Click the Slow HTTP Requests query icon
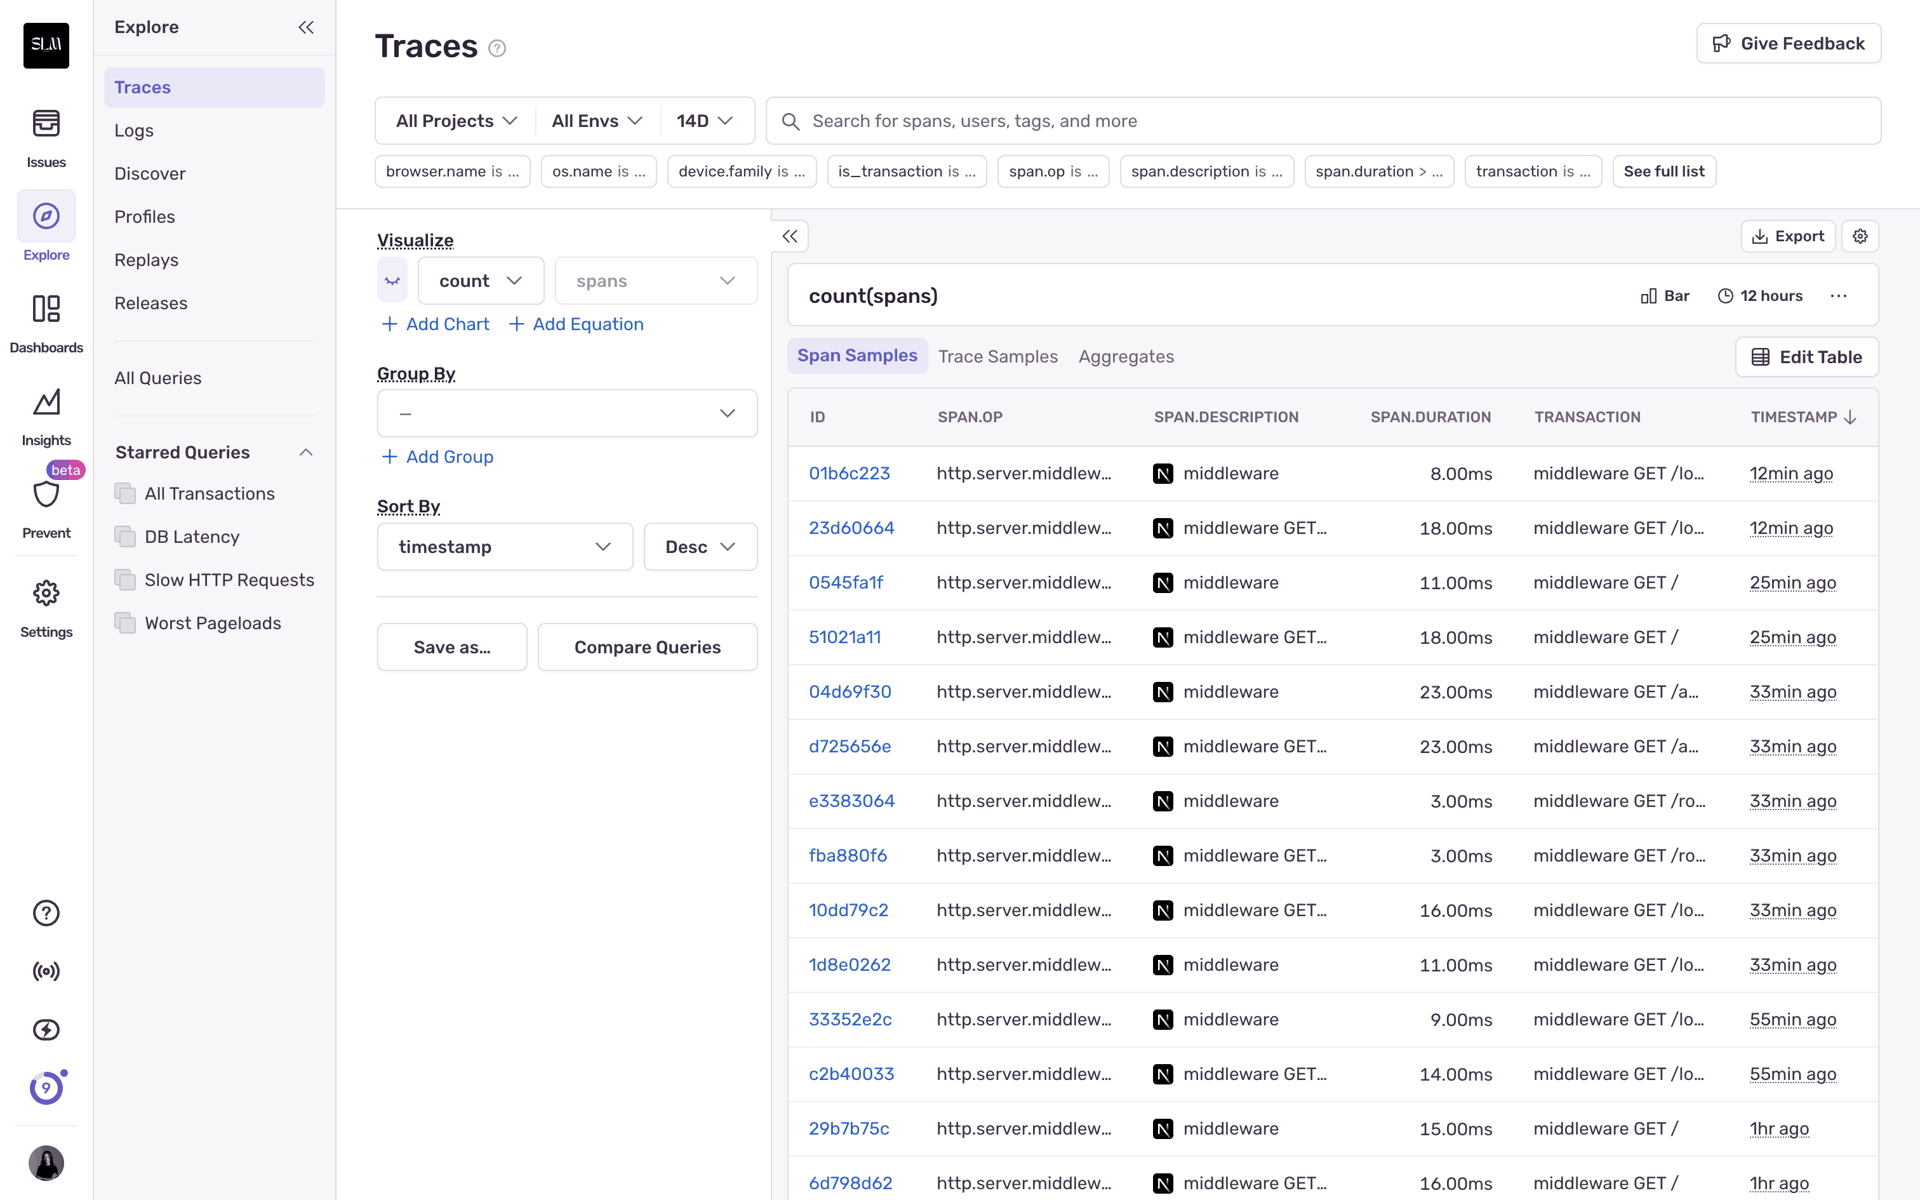The height and width of the screenshot is (1200, 1920). click(125, 579)
